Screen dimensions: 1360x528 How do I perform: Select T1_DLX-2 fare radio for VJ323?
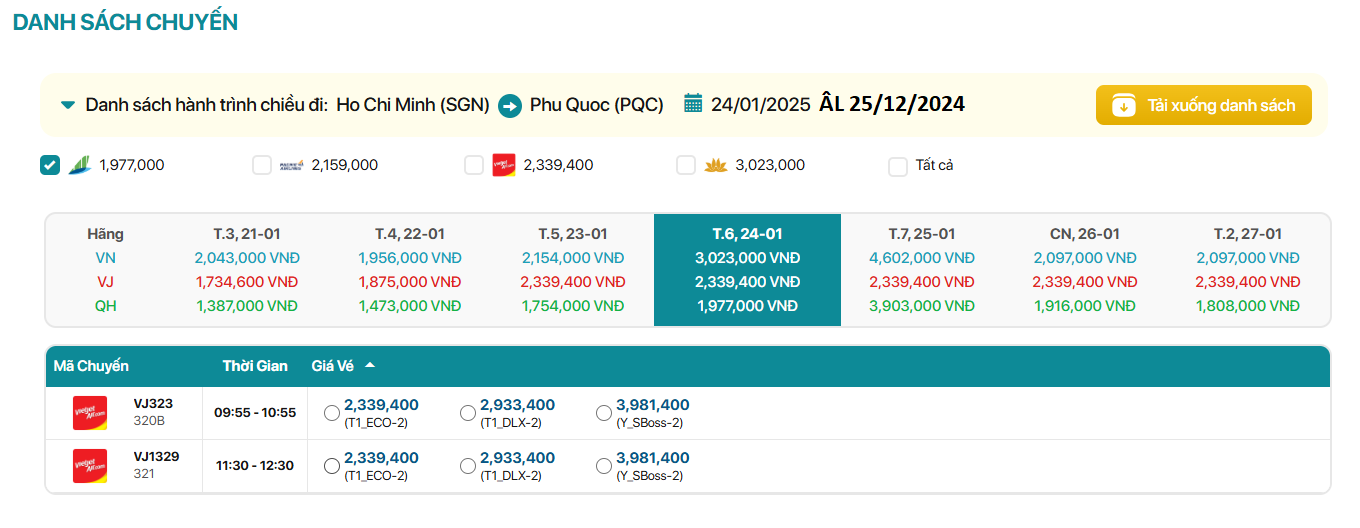coord(468,413)
